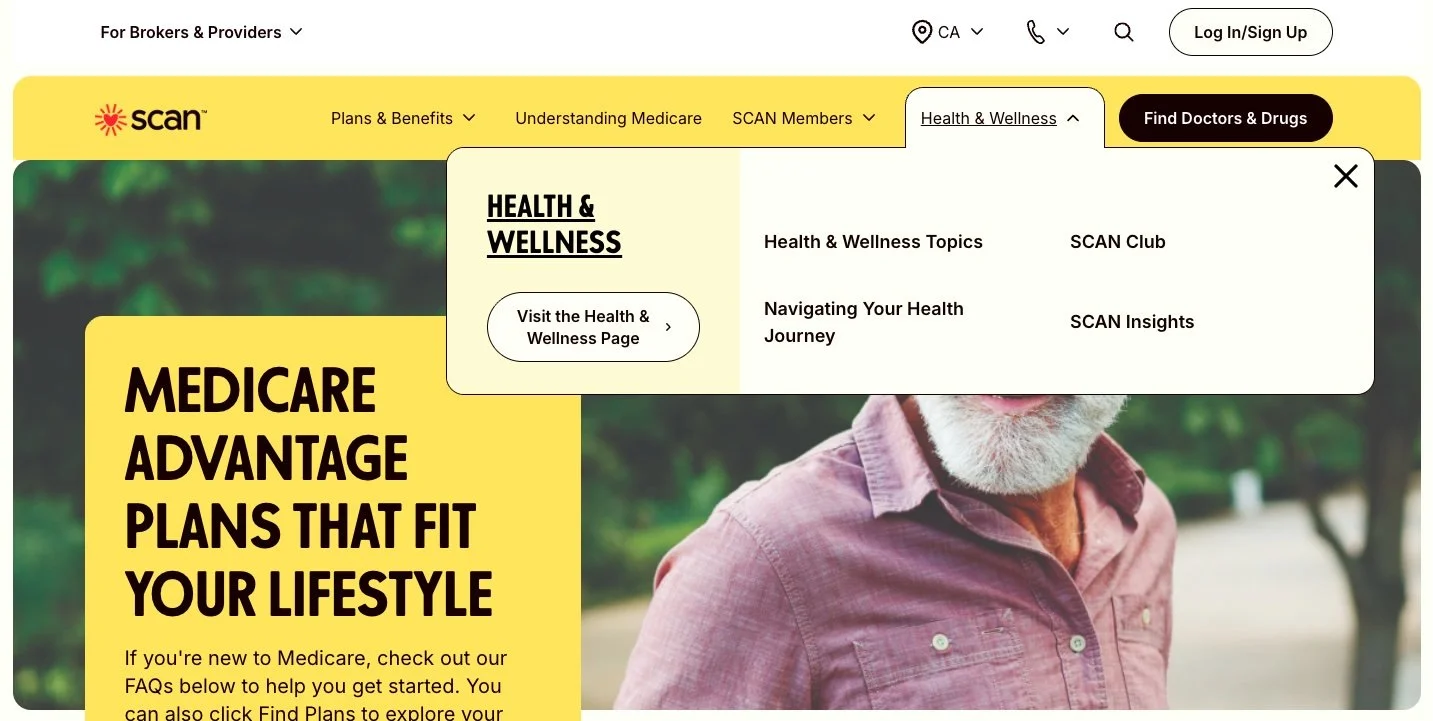Expand the phone contact dropdown chevron
1433x721 pixels.
1063,32
